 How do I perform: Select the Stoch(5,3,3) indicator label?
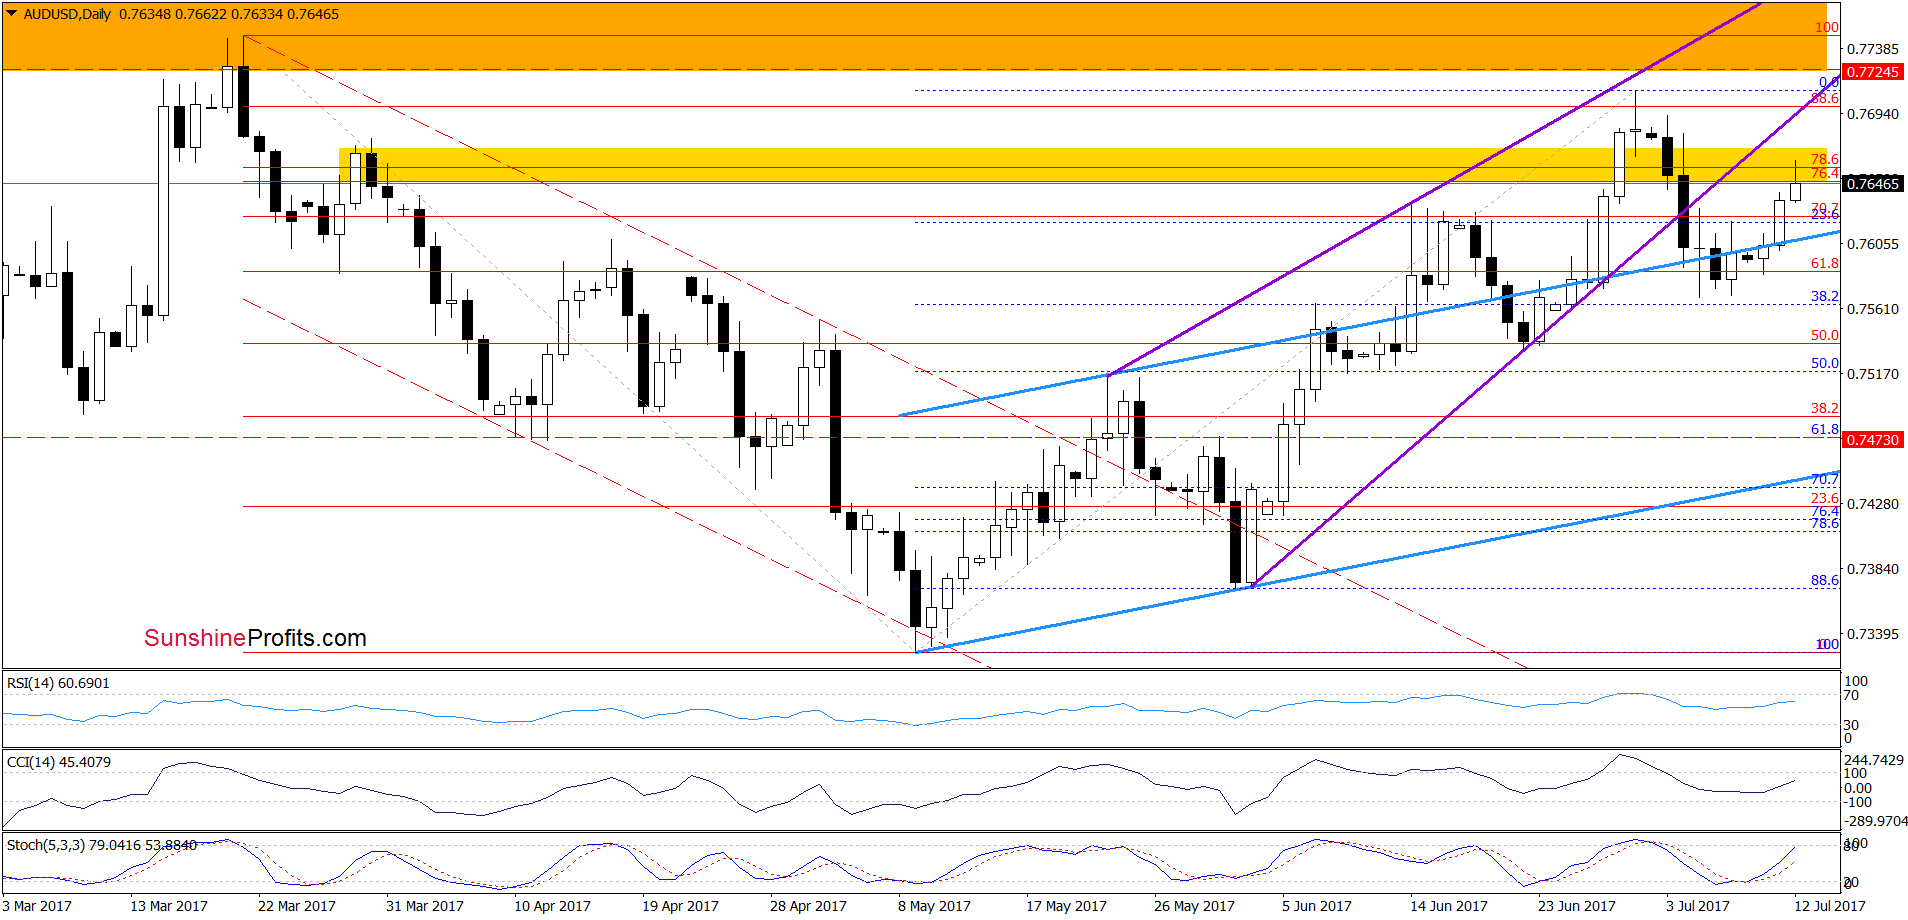pyautogui.click(x=102, y=845)
